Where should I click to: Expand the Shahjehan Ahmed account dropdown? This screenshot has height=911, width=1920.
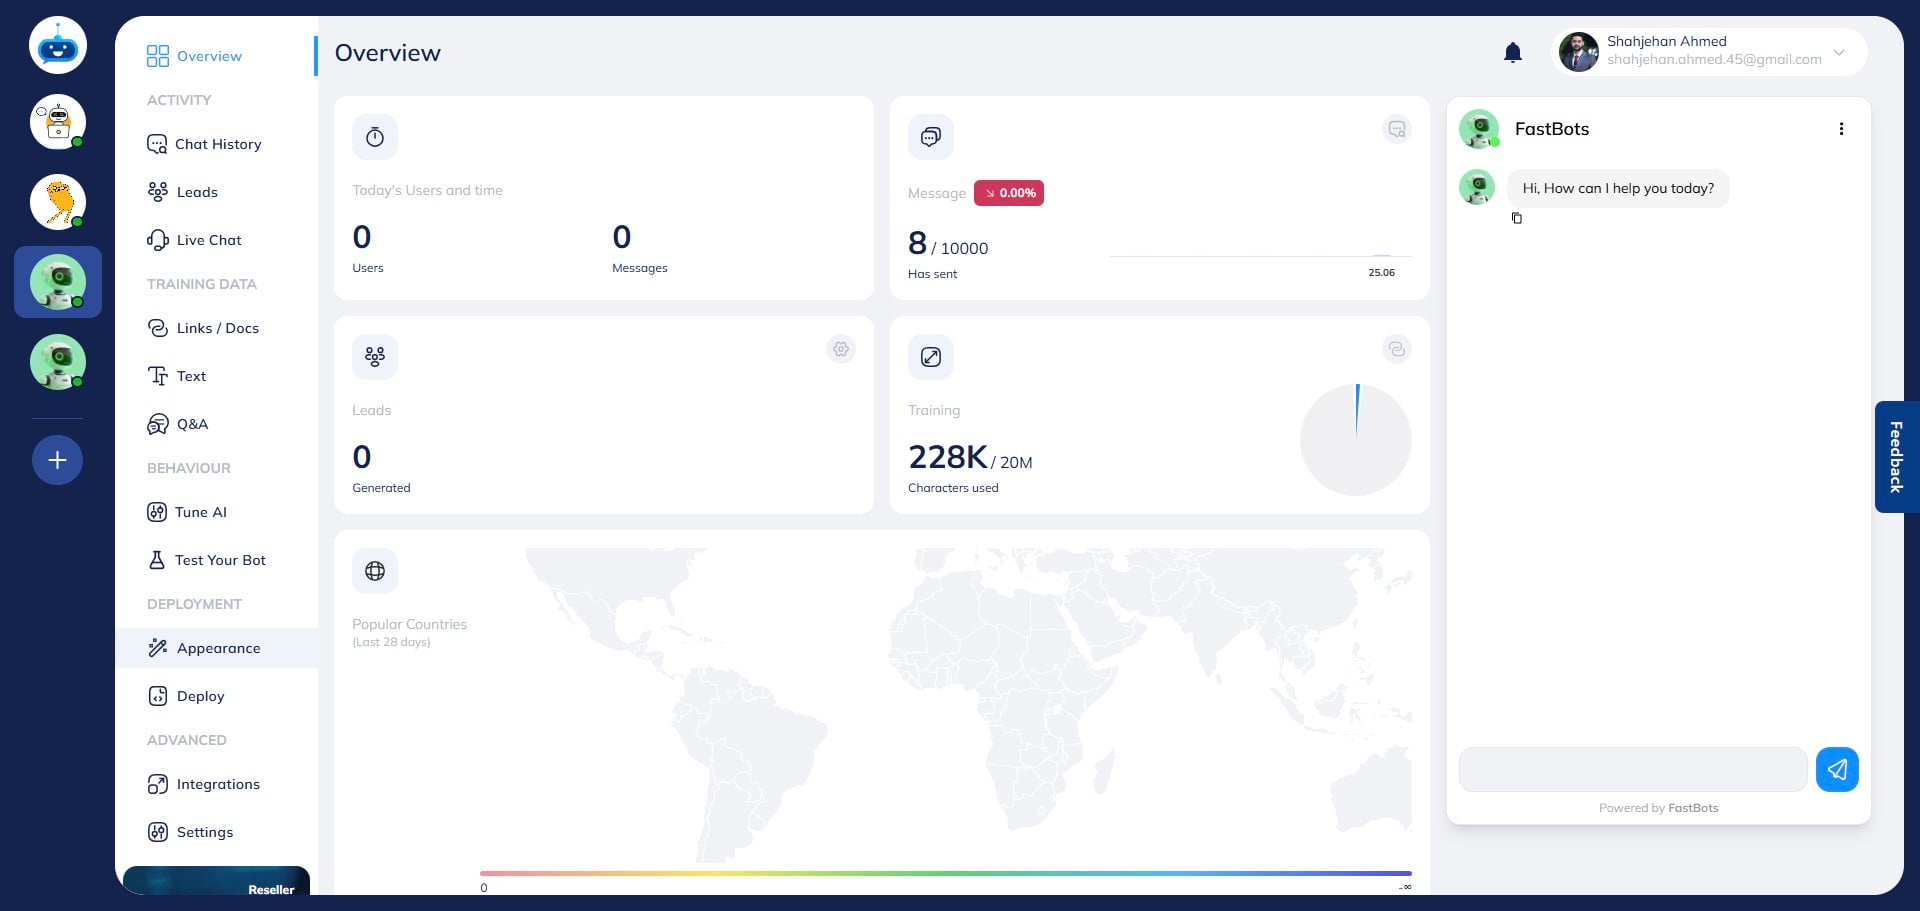click(x=1839, y=52)
